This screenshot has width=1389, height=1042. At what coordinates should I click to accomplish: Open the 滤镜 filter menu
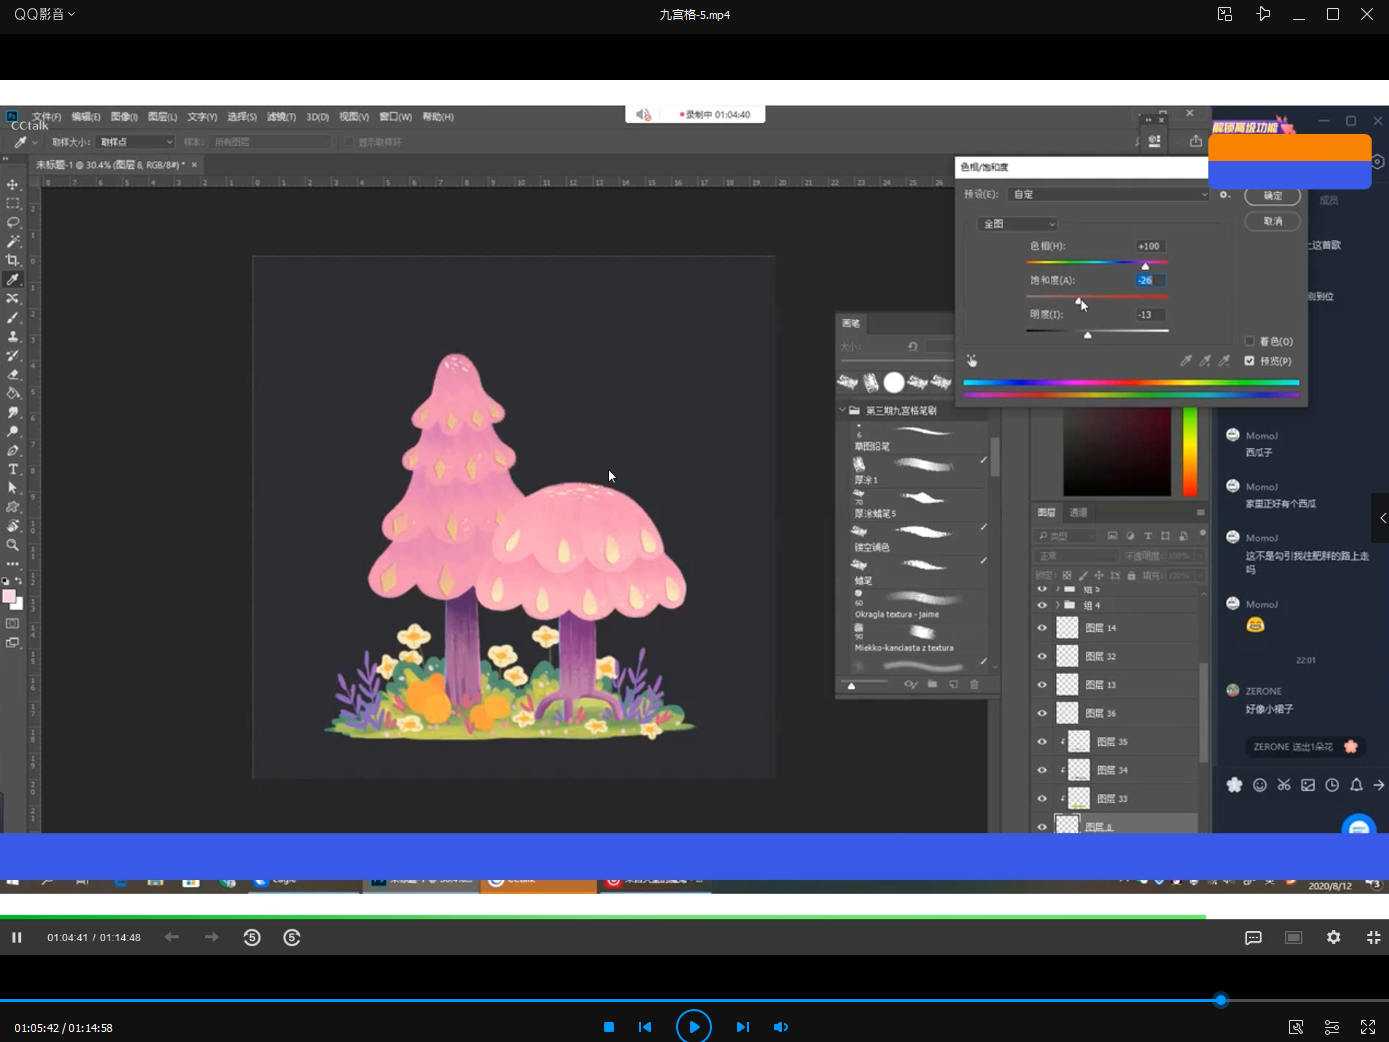point(281,117)
